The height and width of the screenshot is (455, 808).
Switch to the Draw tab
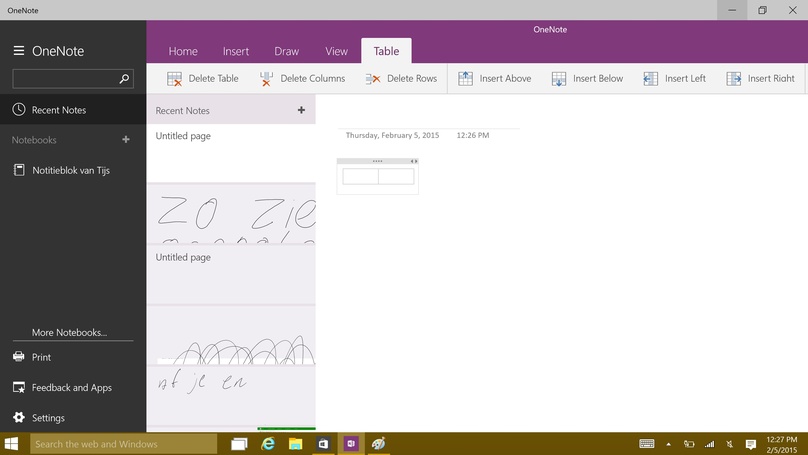pos(287,51)
